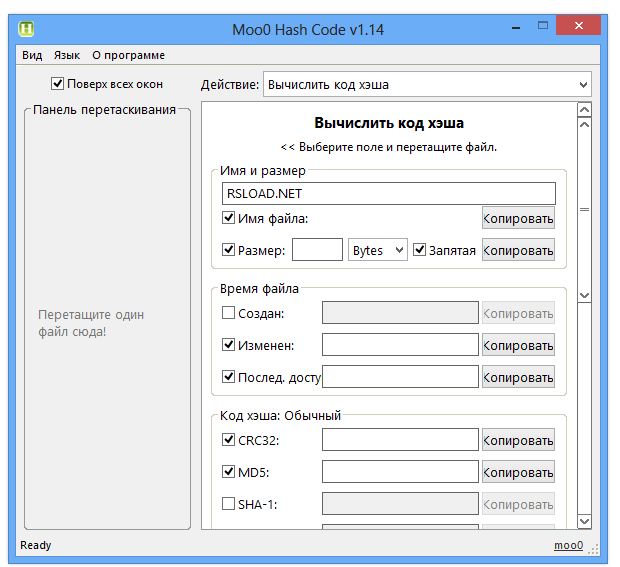This screenshot has height=567, width=620.
Task: Click the RSLOAD.NET name field
Action: point(389,193)
